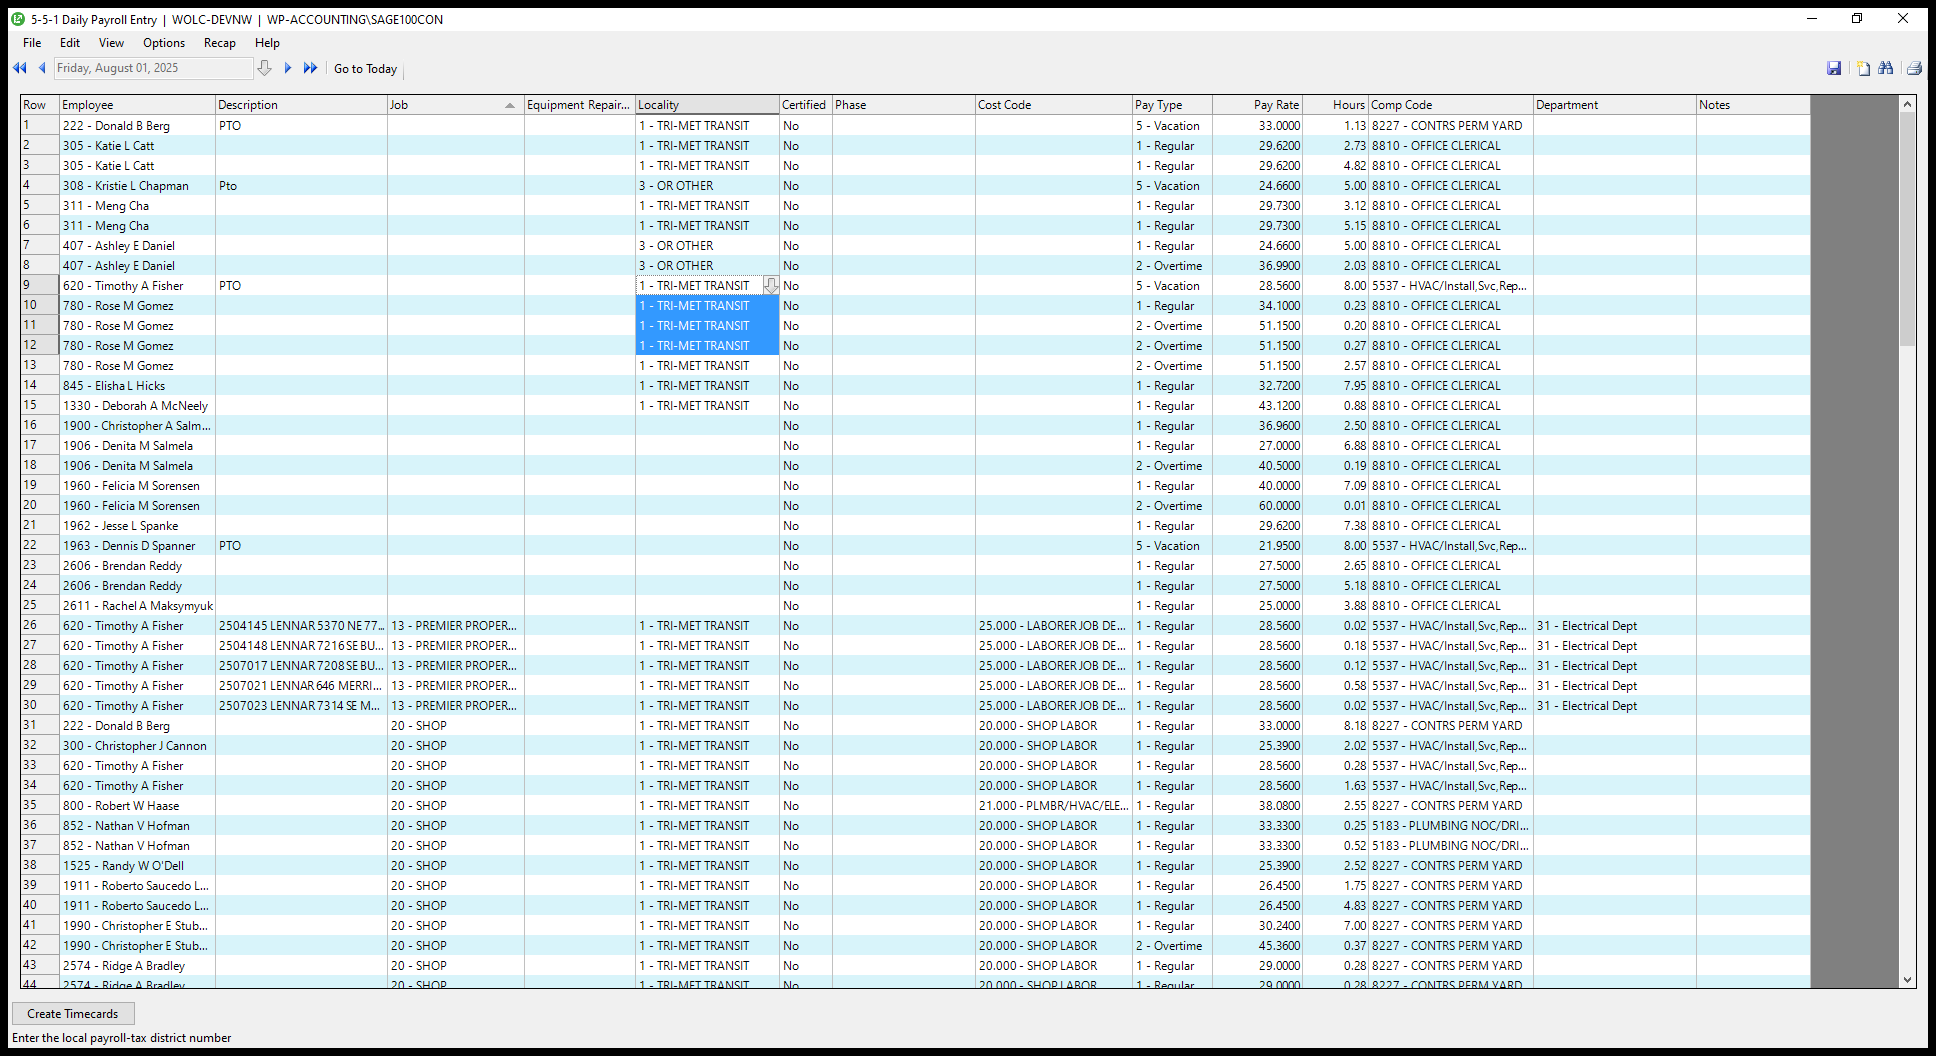The height and width of the screenshot is (1056, 1936).
Task: Click the double-right arrow to jump forward
Action: [x=310, y=68]
